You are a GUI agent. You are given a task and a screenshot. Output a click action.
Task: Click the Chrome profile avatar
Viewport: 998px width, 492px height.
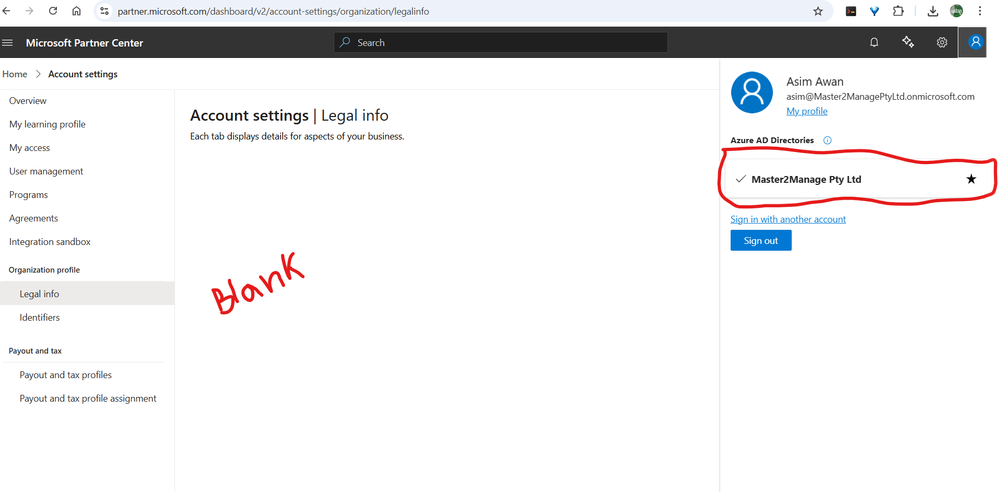pyautogui.click(x=957, y=11)
